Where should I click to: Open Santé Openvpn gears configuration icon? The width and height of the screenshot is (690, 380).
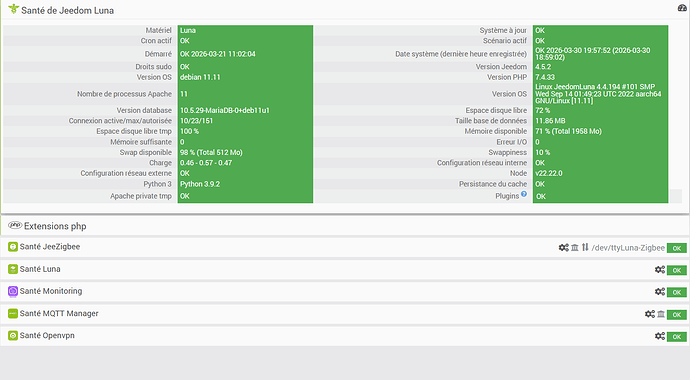[x=660, y=336]
